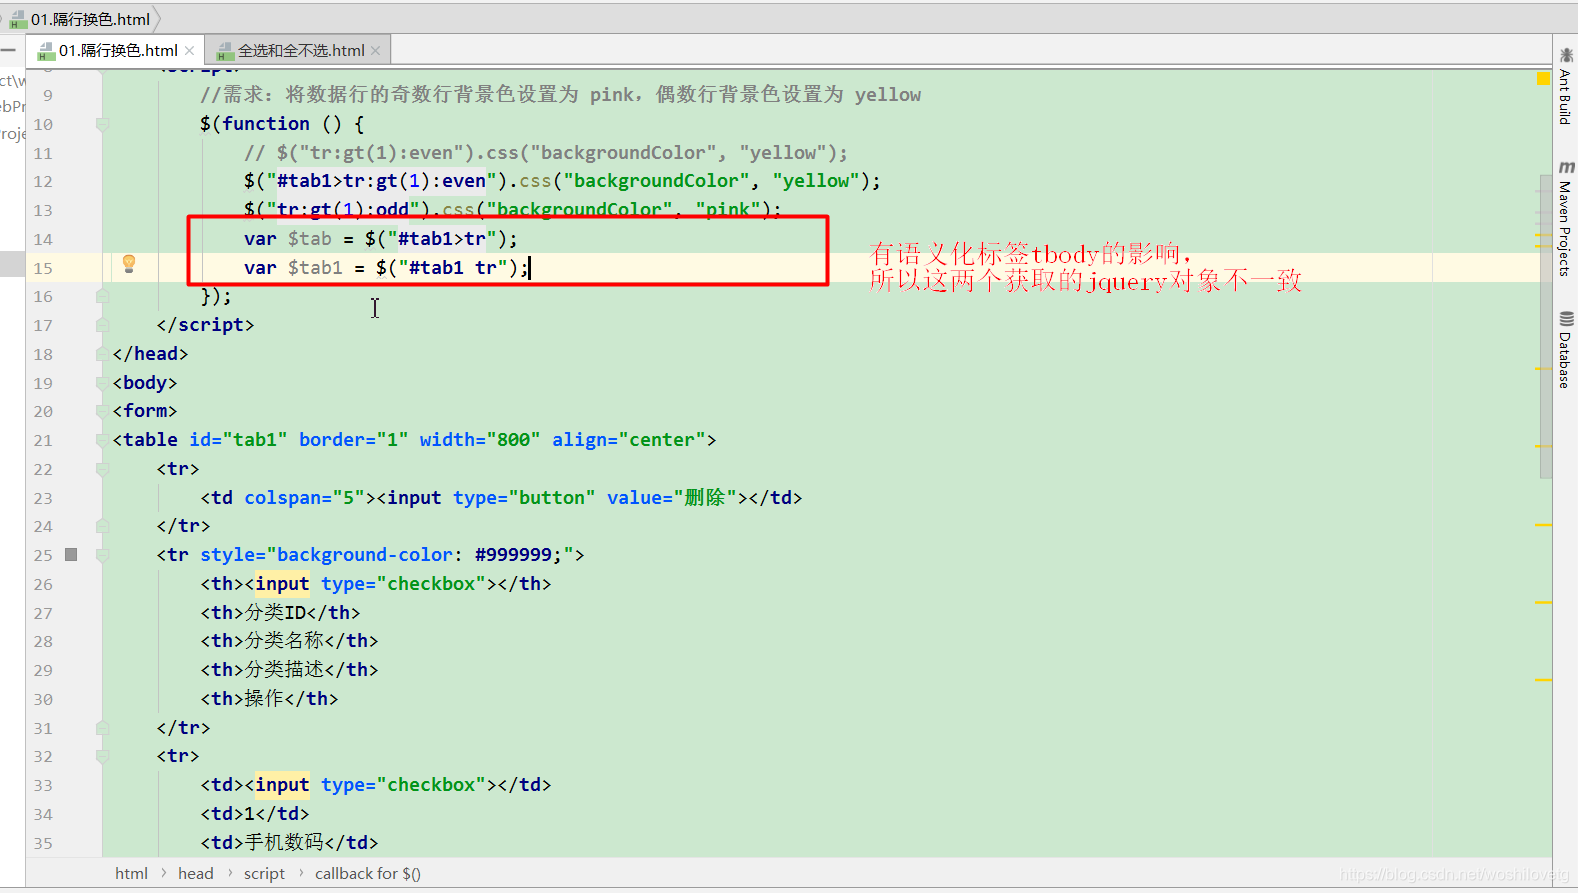Click the light bulb intention icon on line 15

pyautogui.click(x=129, y=264)
